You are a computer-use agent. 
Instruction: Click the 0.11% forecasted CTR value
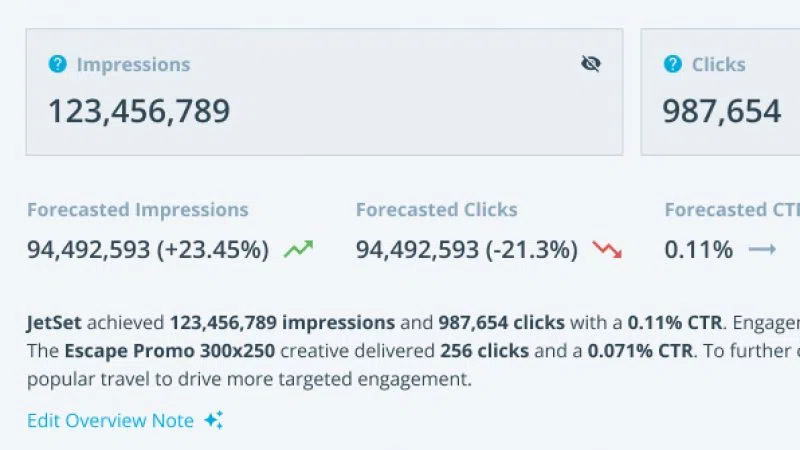click(x=698, y=249)
